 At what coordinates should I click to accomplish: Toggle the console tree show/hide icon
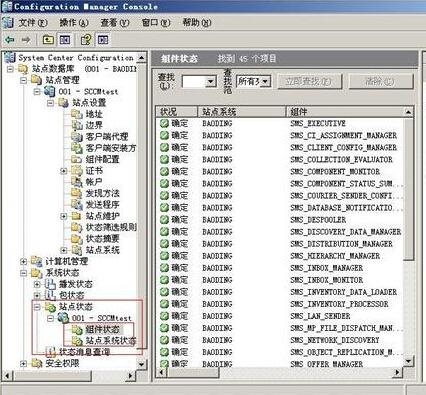[65, 40]
